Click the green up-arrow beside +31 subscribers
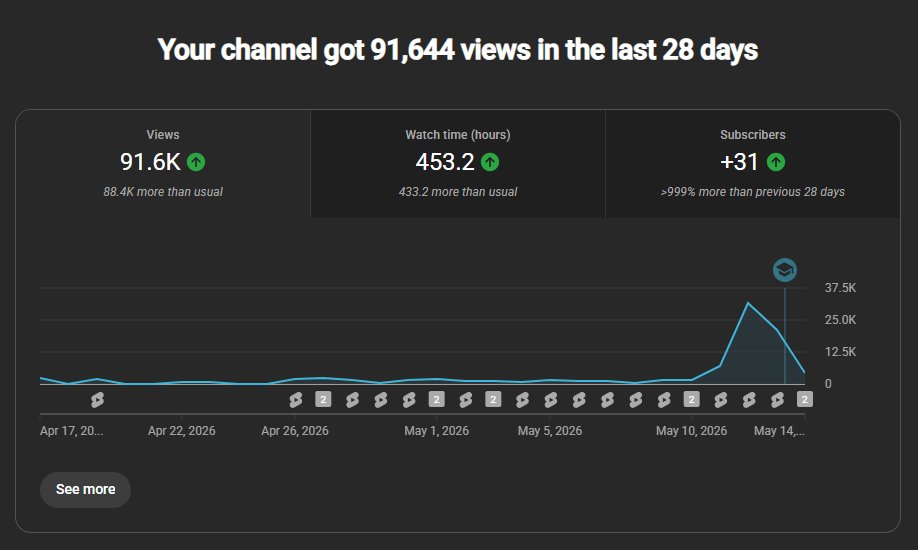This screenshot has width=918, height=550. [x=776, y=162]
